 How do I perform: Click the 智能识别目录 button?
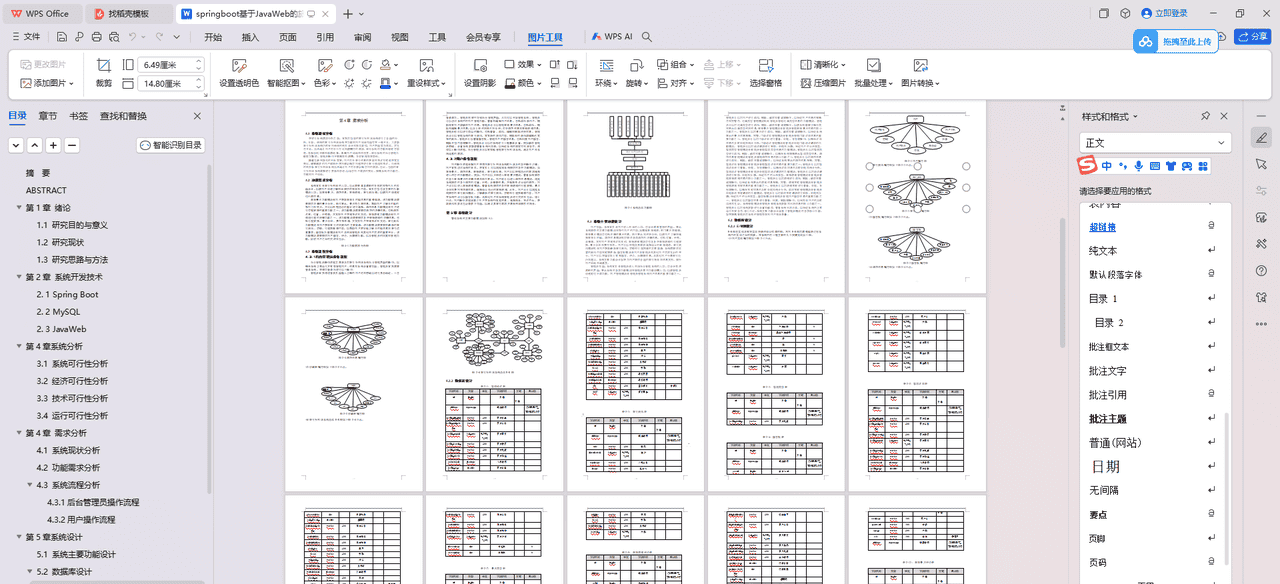pyautogui.click(x=170, y=146)
